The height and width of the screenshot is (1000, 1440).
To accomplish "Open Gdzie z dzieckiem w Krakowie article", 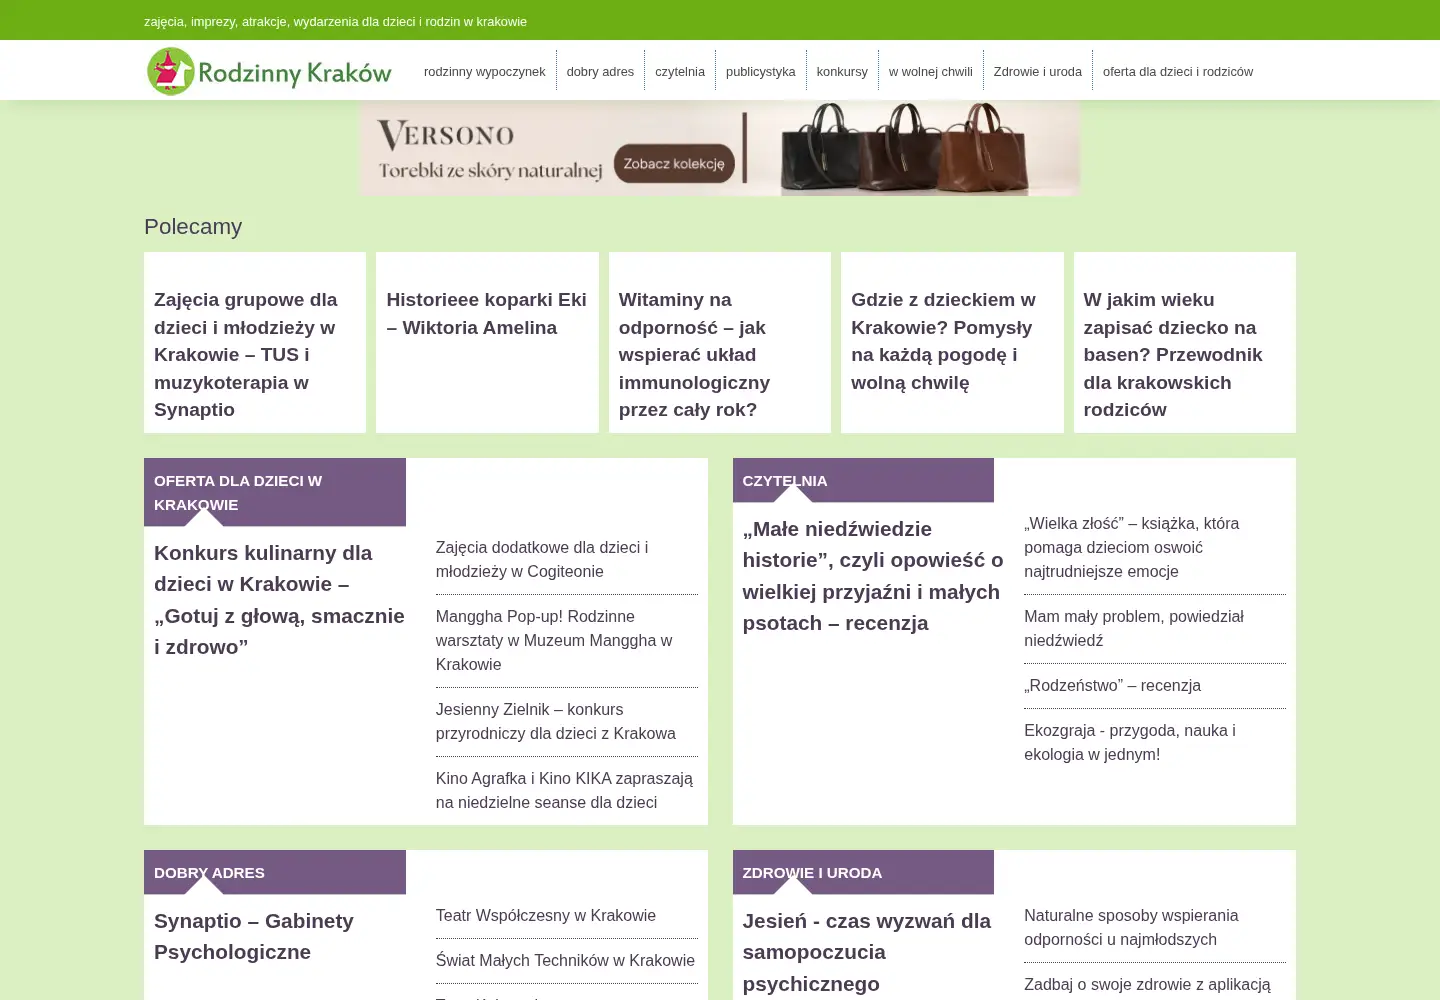I will (x=952, y=341).
